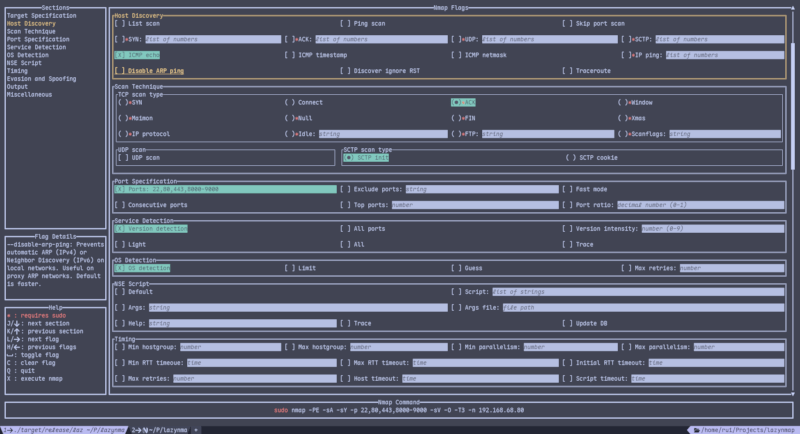Select Timing in the Sections list
The height and width of the screenshot is (434, 800).
[x=17, y=71]
